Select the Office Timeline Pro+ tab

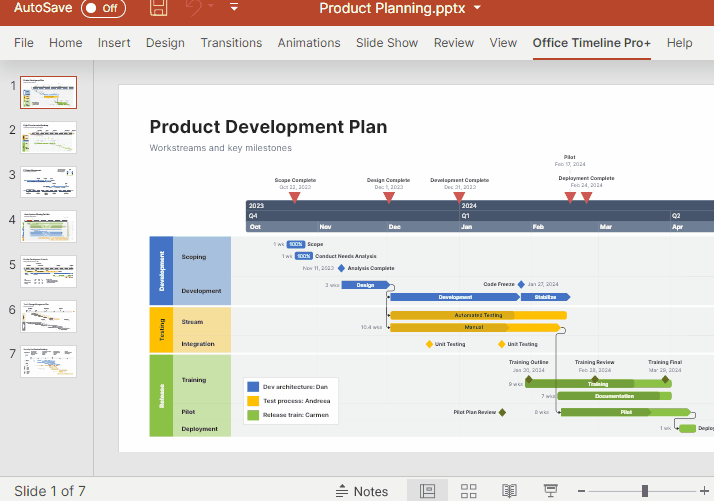(x=592, y=43)
